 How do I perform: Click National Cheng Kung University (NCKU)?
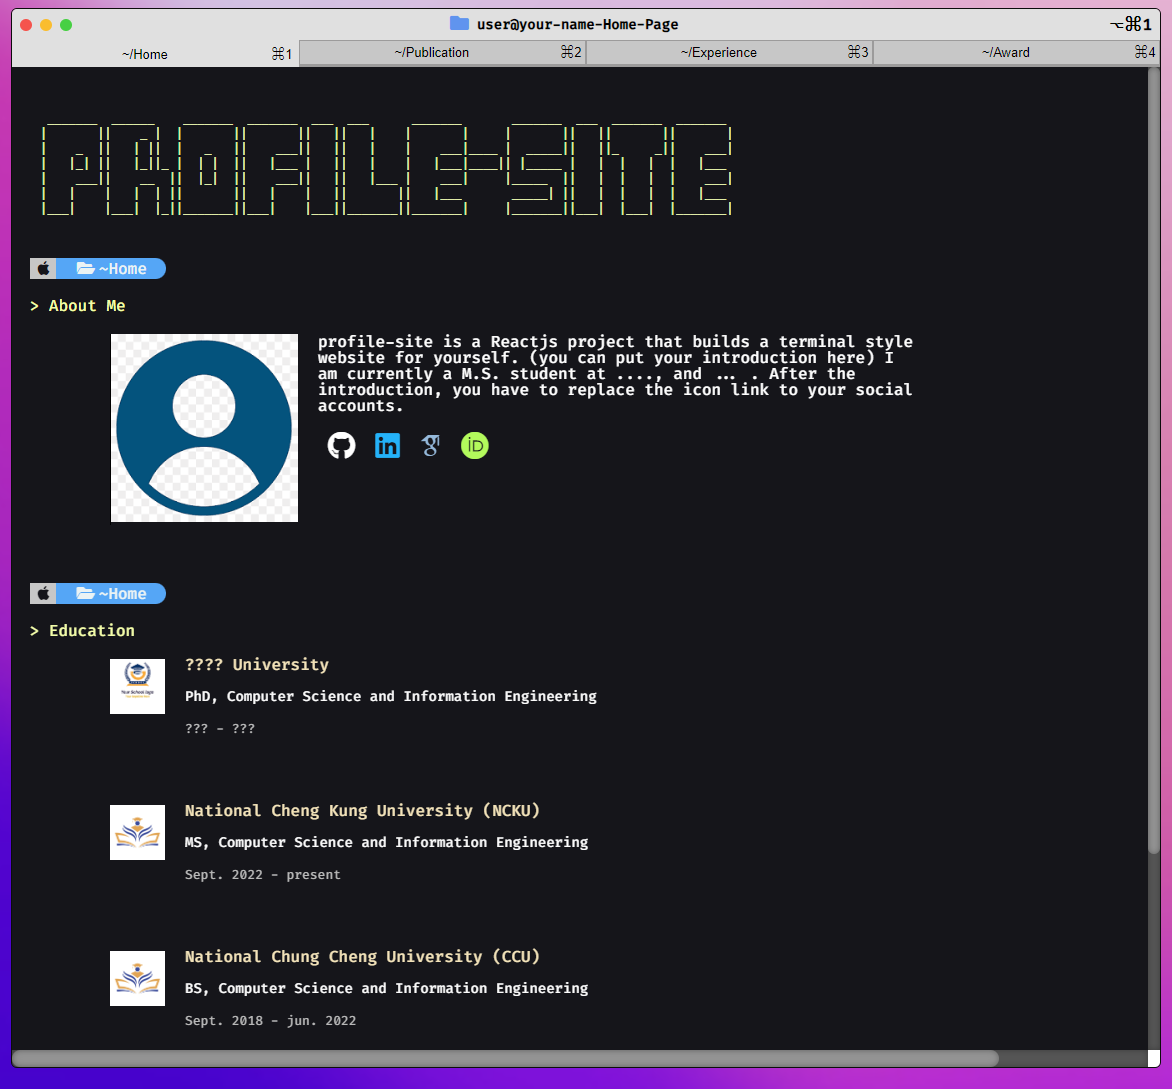363,810
